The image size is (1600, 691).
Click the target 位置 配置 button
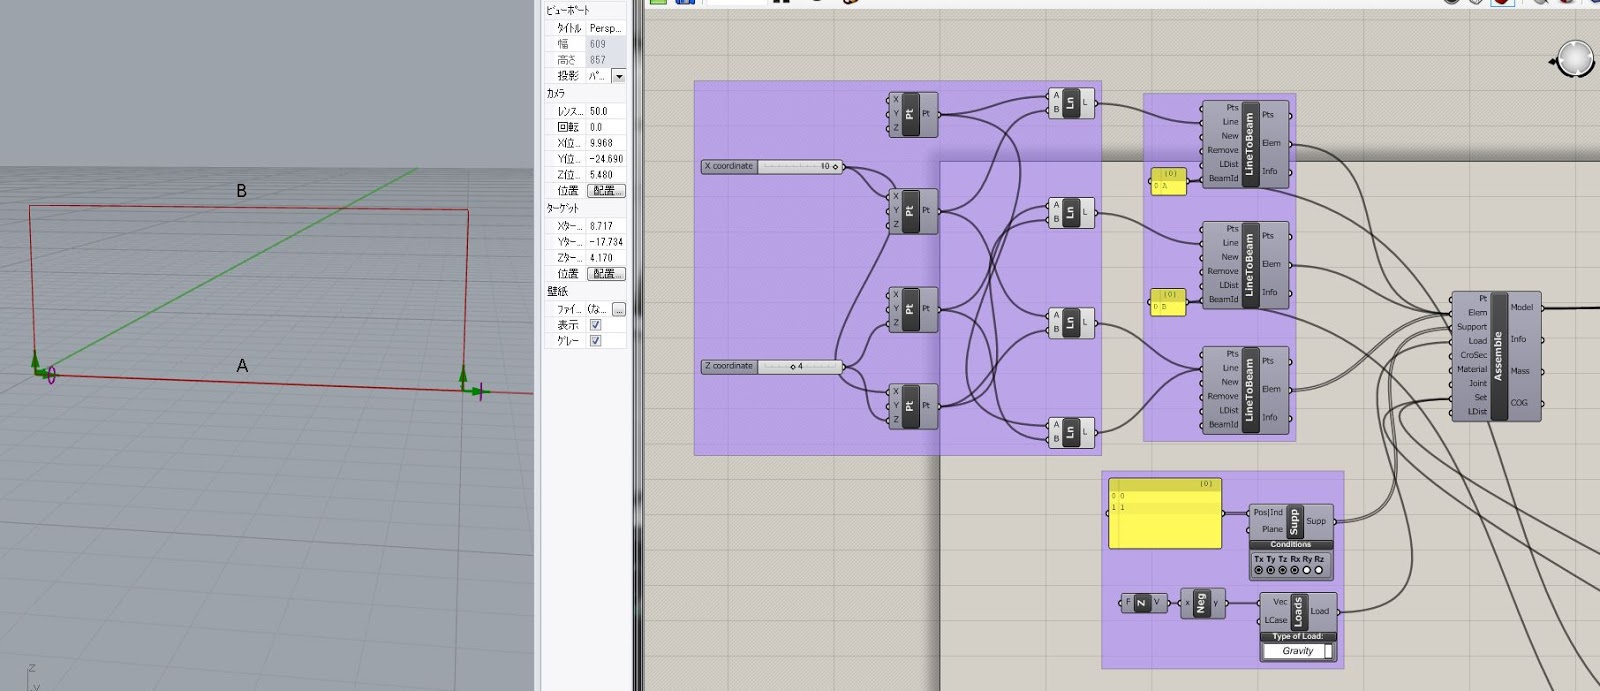point(606,273)
